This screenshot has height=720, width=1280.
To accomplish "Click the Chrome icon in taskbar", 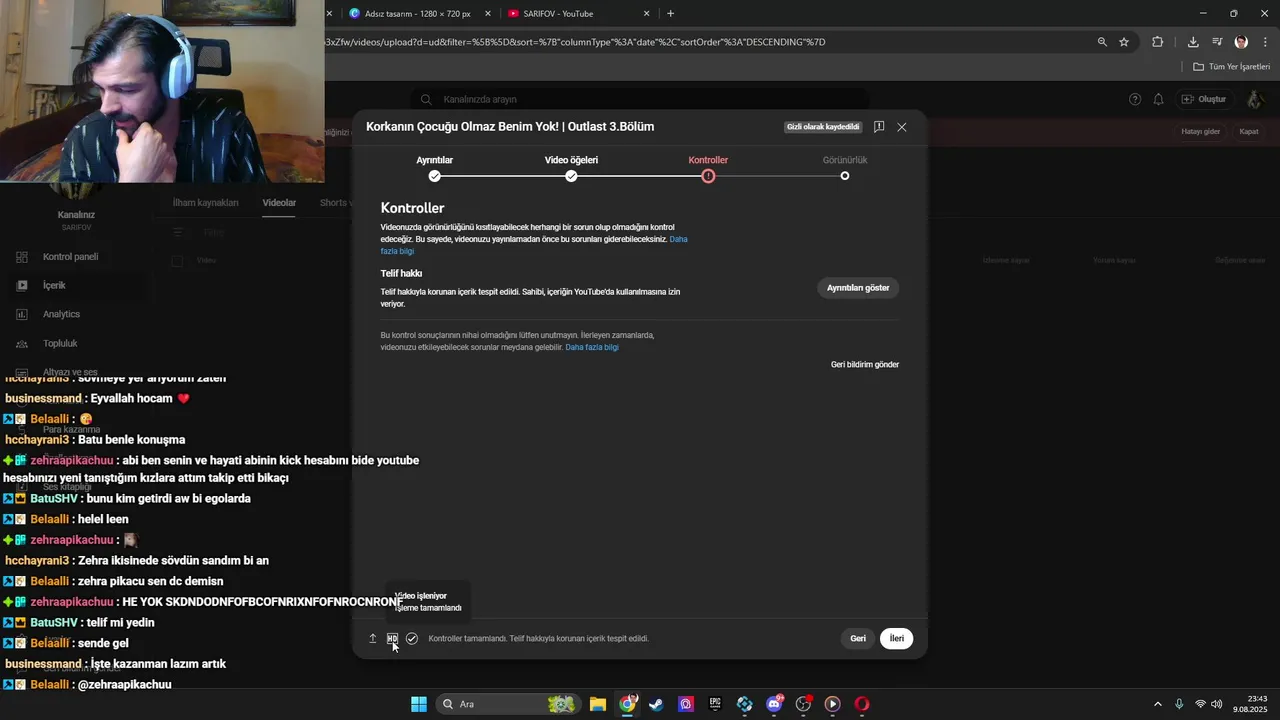I will pyautogui.click(x=627, y=704).
